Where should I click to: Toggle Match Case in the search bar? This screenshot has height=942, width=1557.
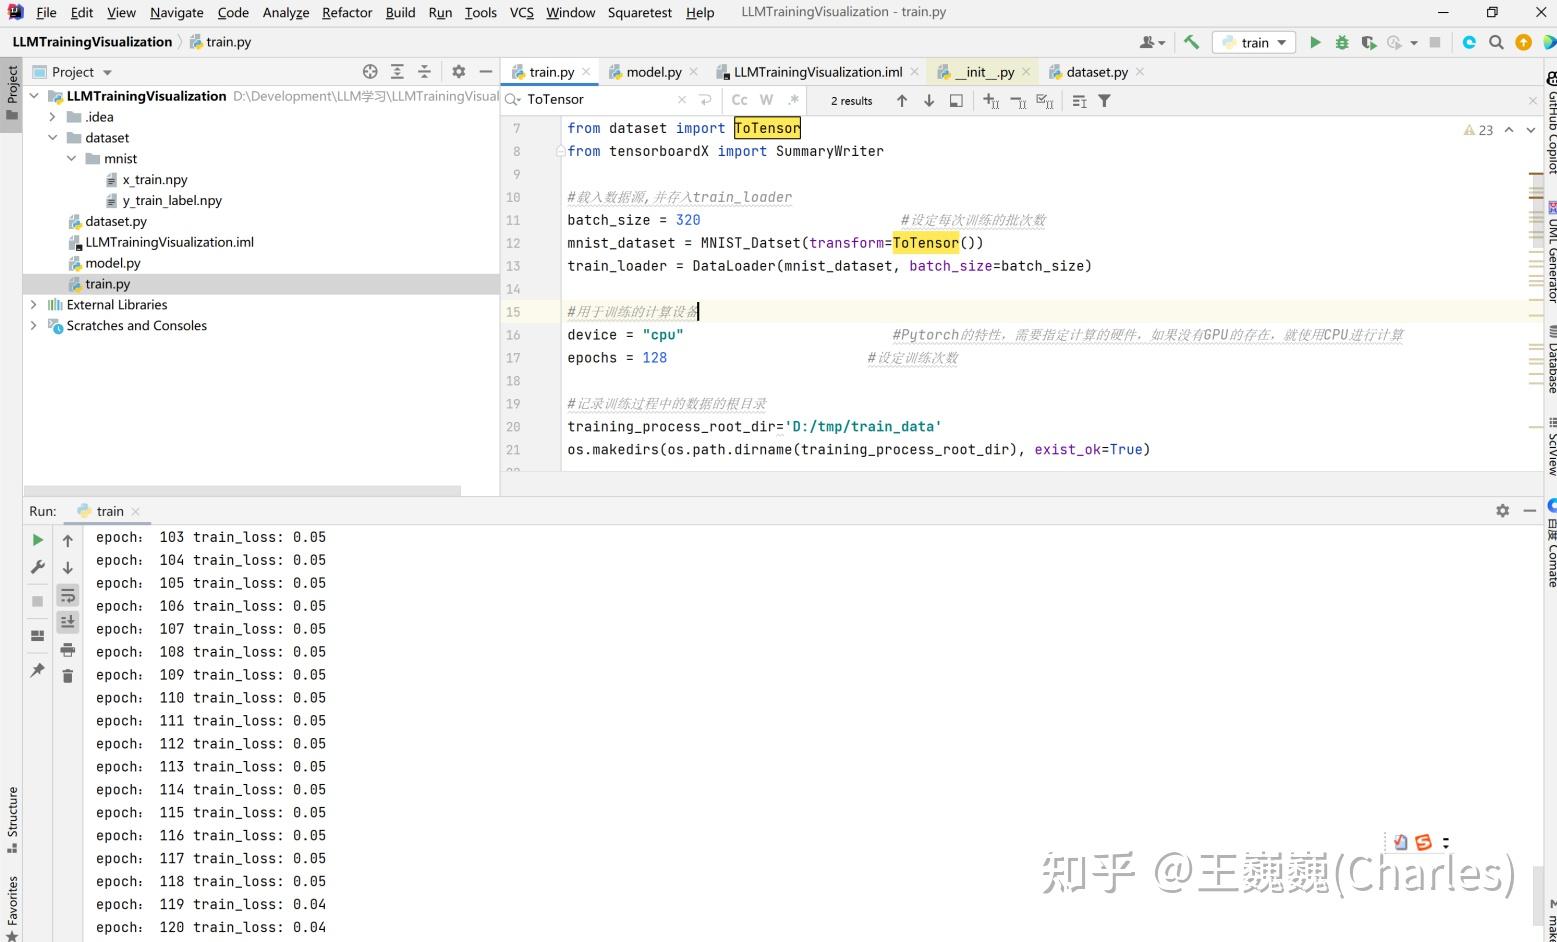739,100
